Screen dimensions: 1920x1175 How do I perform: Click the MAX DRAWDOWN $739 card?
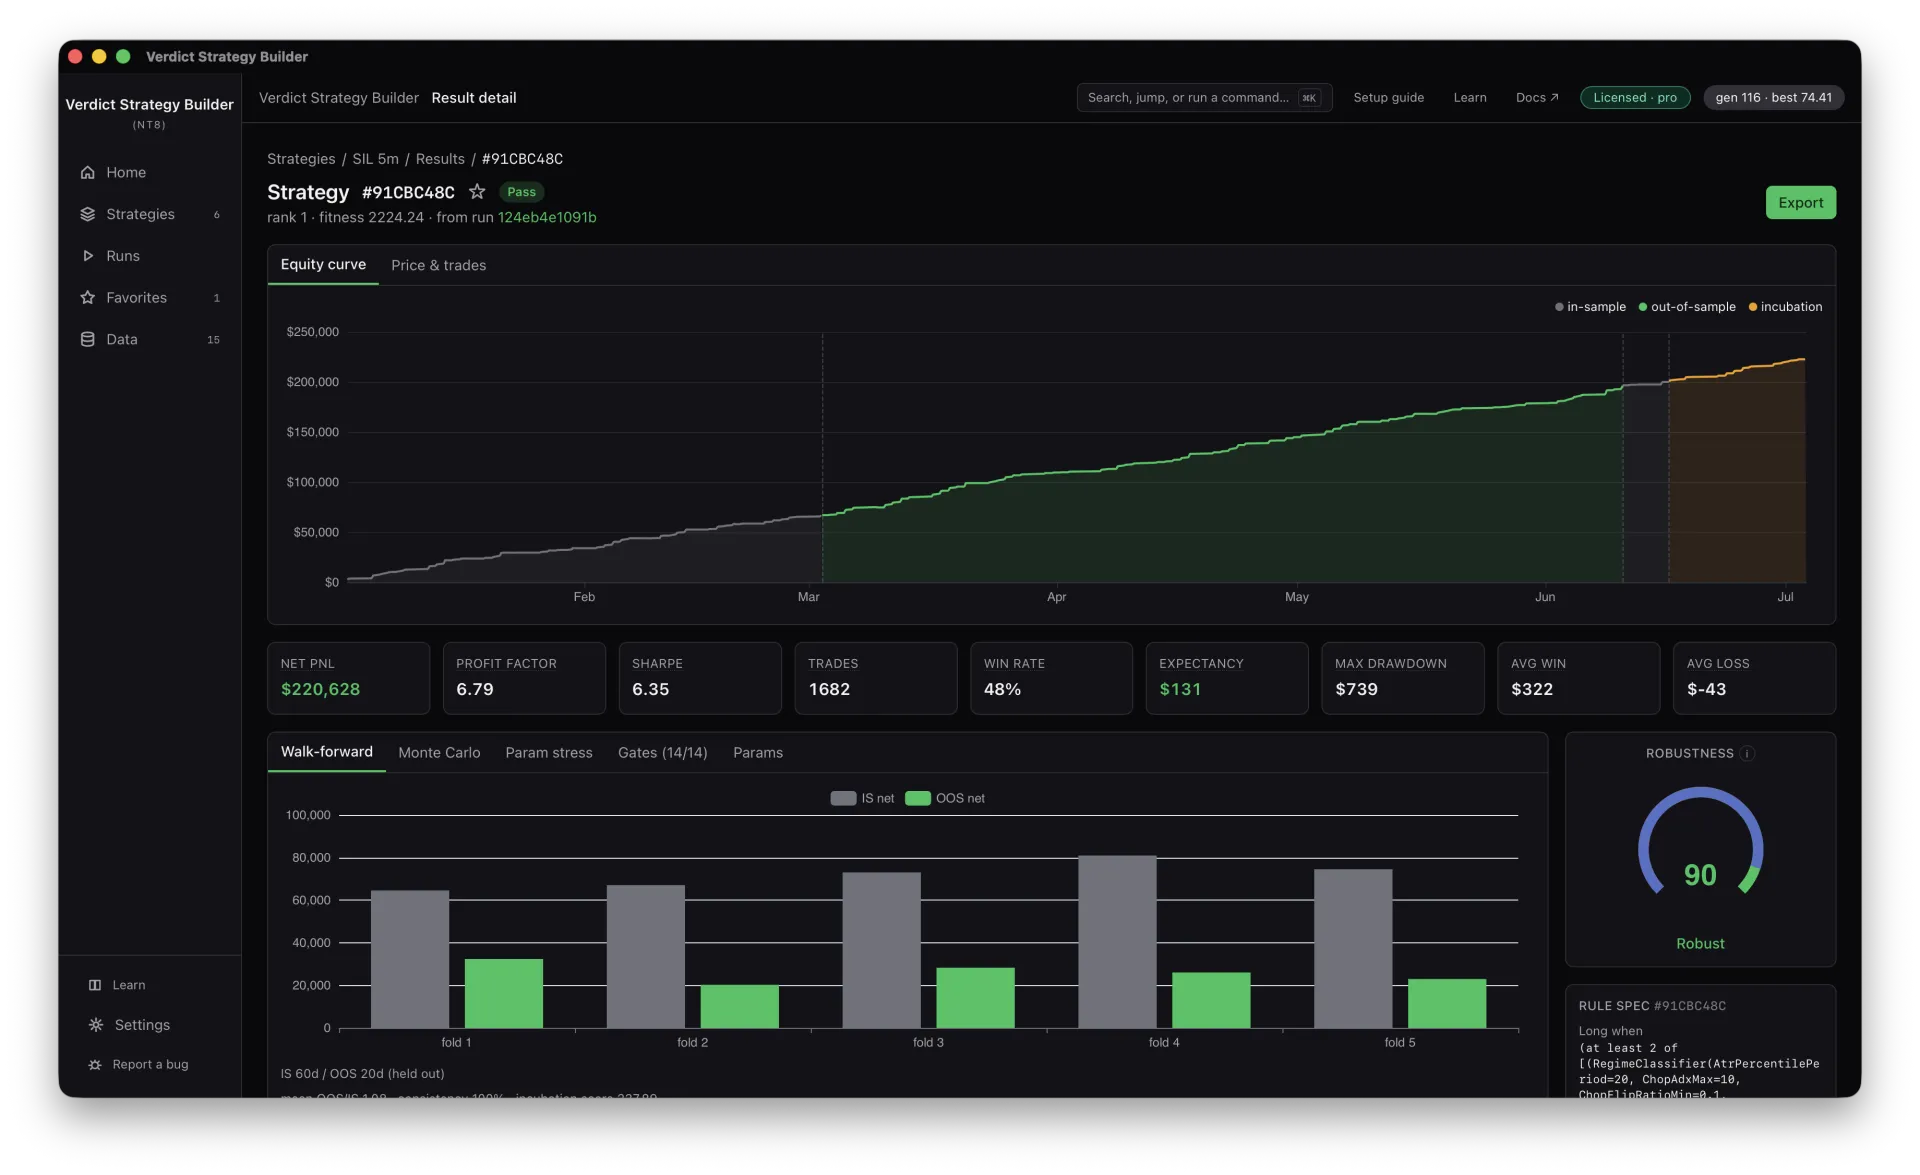[x=1403, y=678]
